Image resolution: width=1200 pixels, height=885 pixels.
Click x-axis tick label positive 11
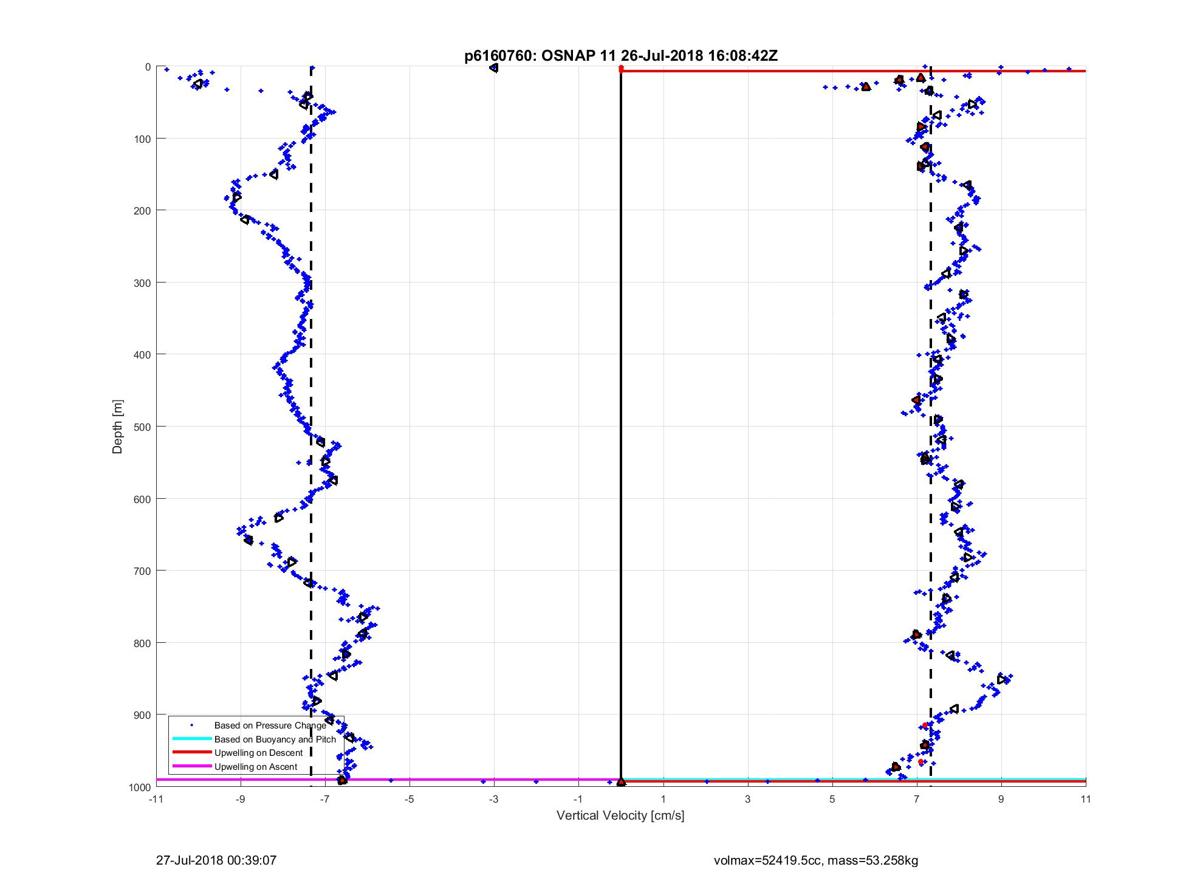1086,799
